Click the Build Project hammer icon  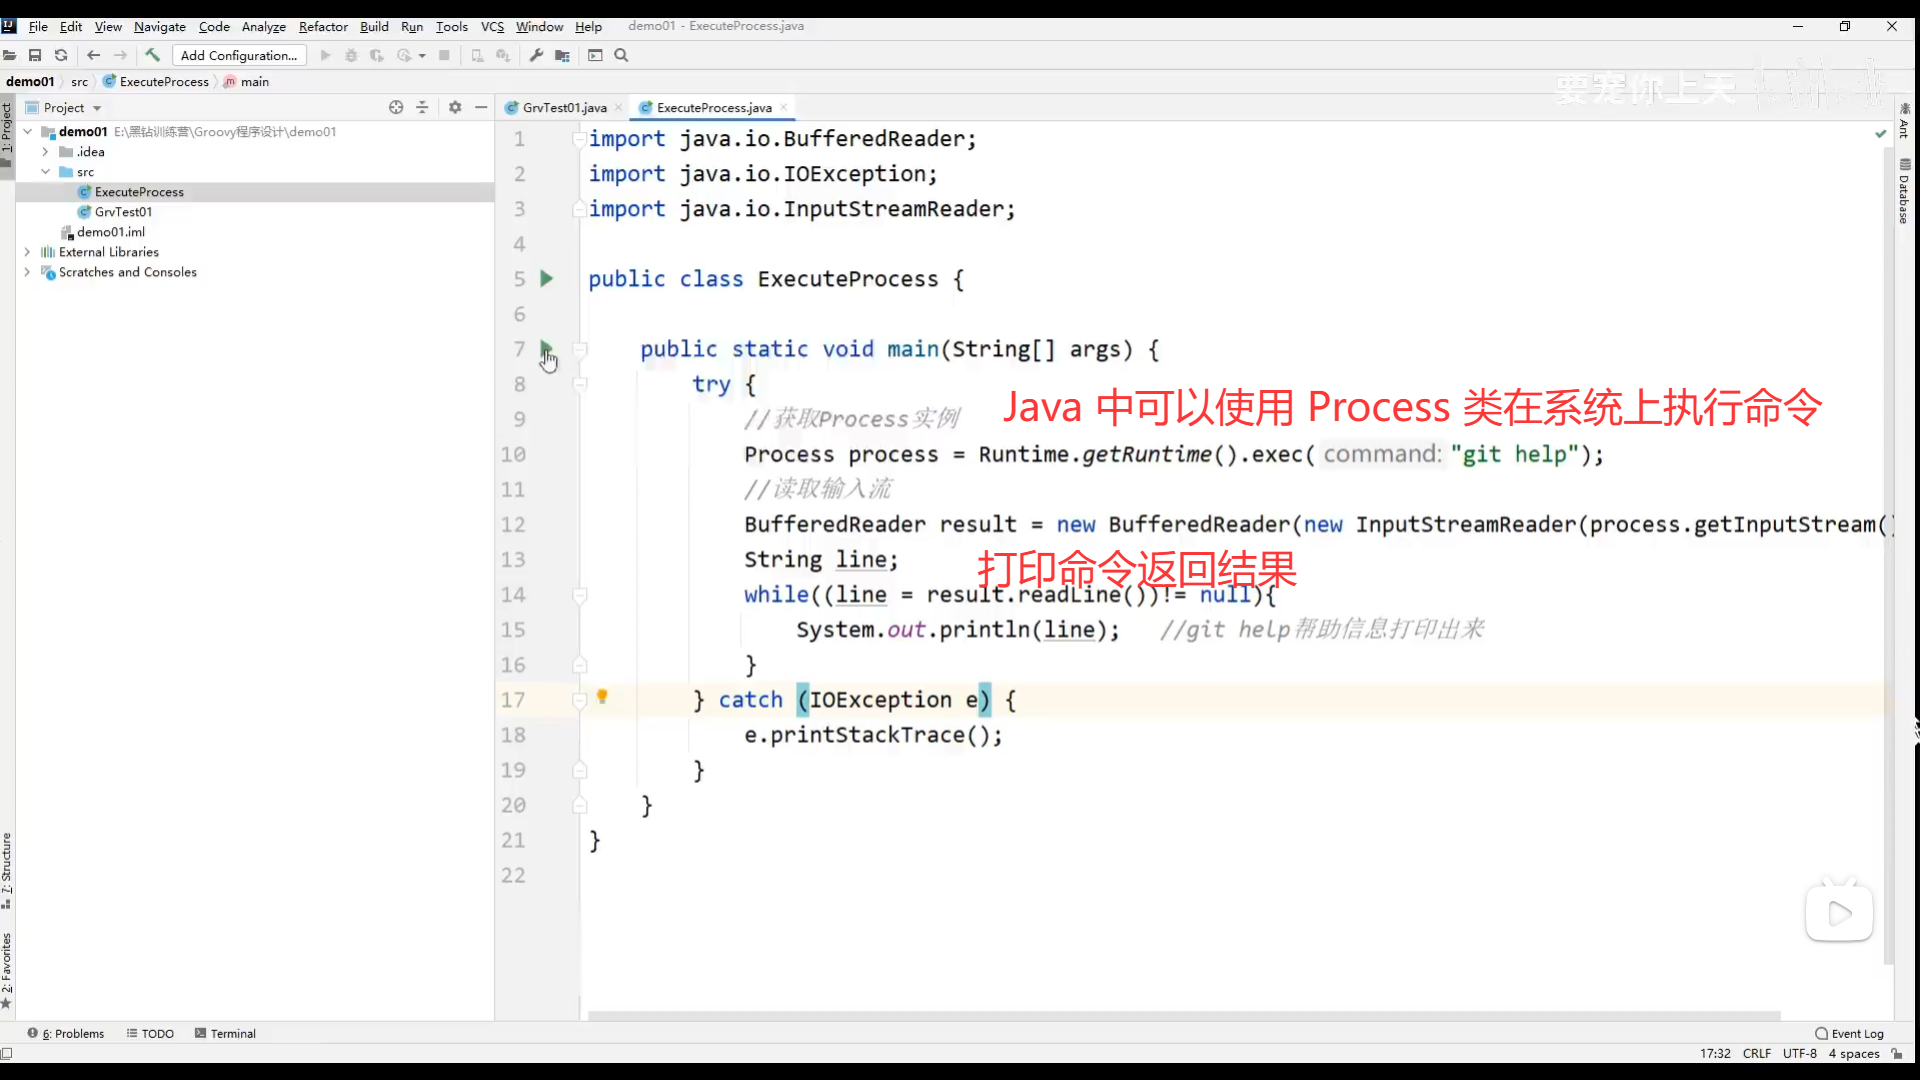click(x=152, y=55)
